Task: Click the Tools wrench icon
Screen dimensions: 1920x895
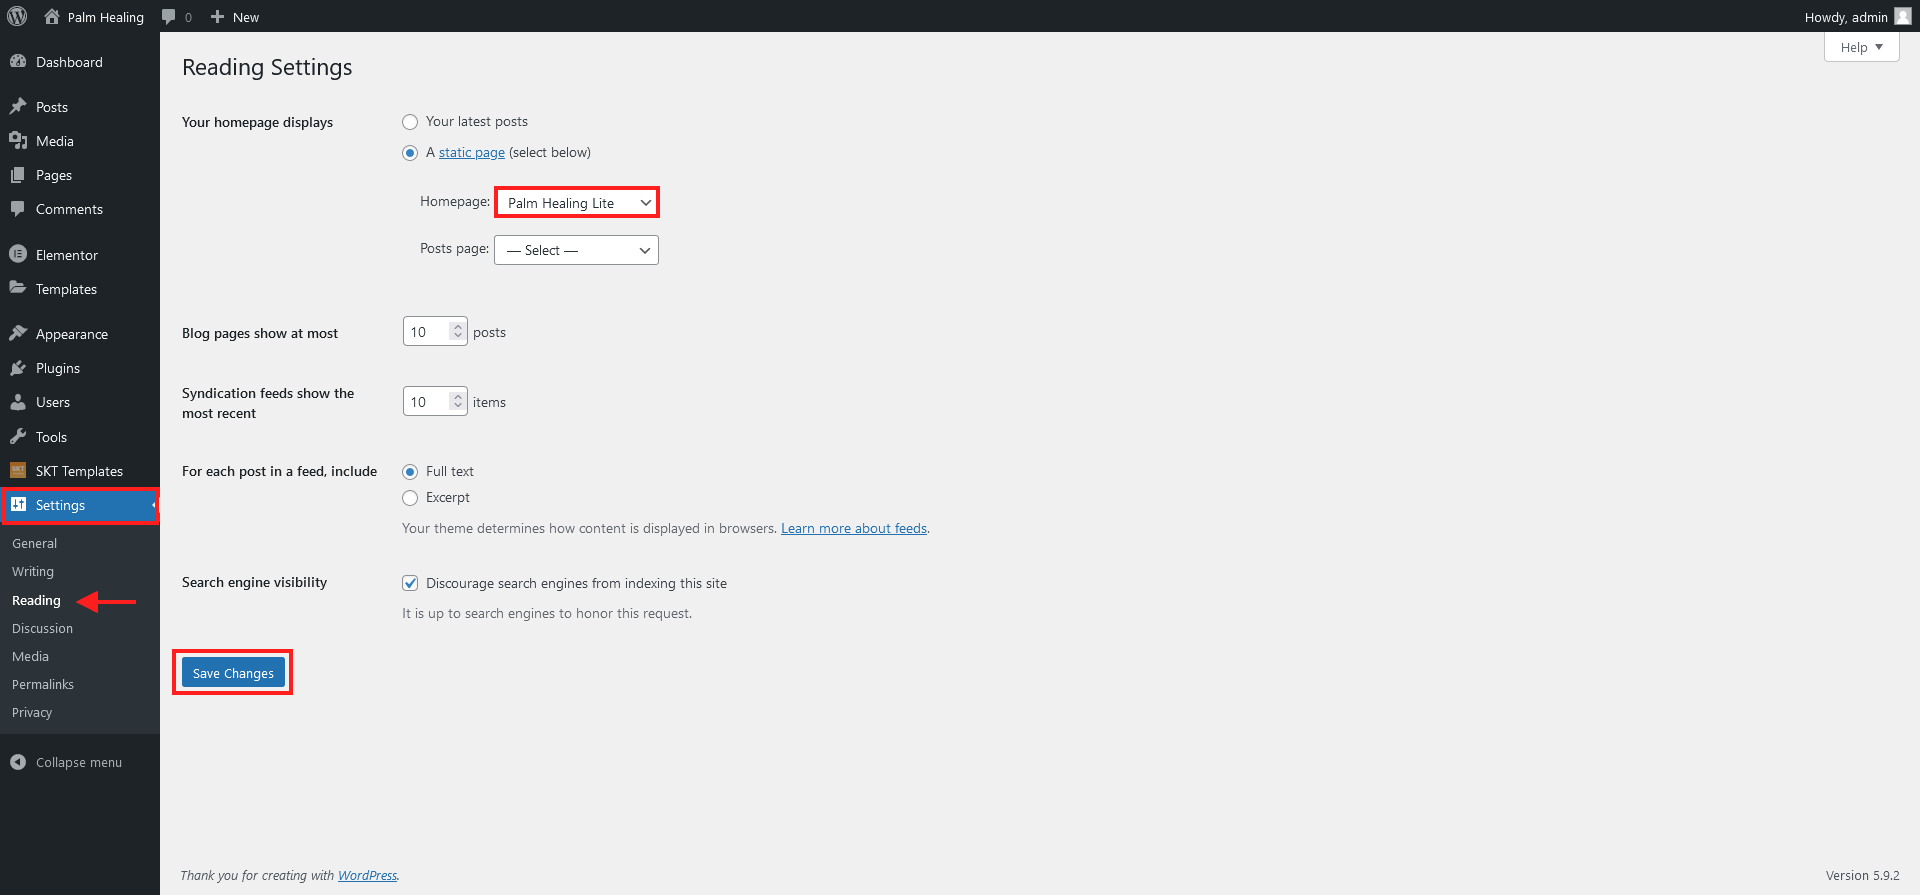Action: pyautogui.click(x=18, y=436)
